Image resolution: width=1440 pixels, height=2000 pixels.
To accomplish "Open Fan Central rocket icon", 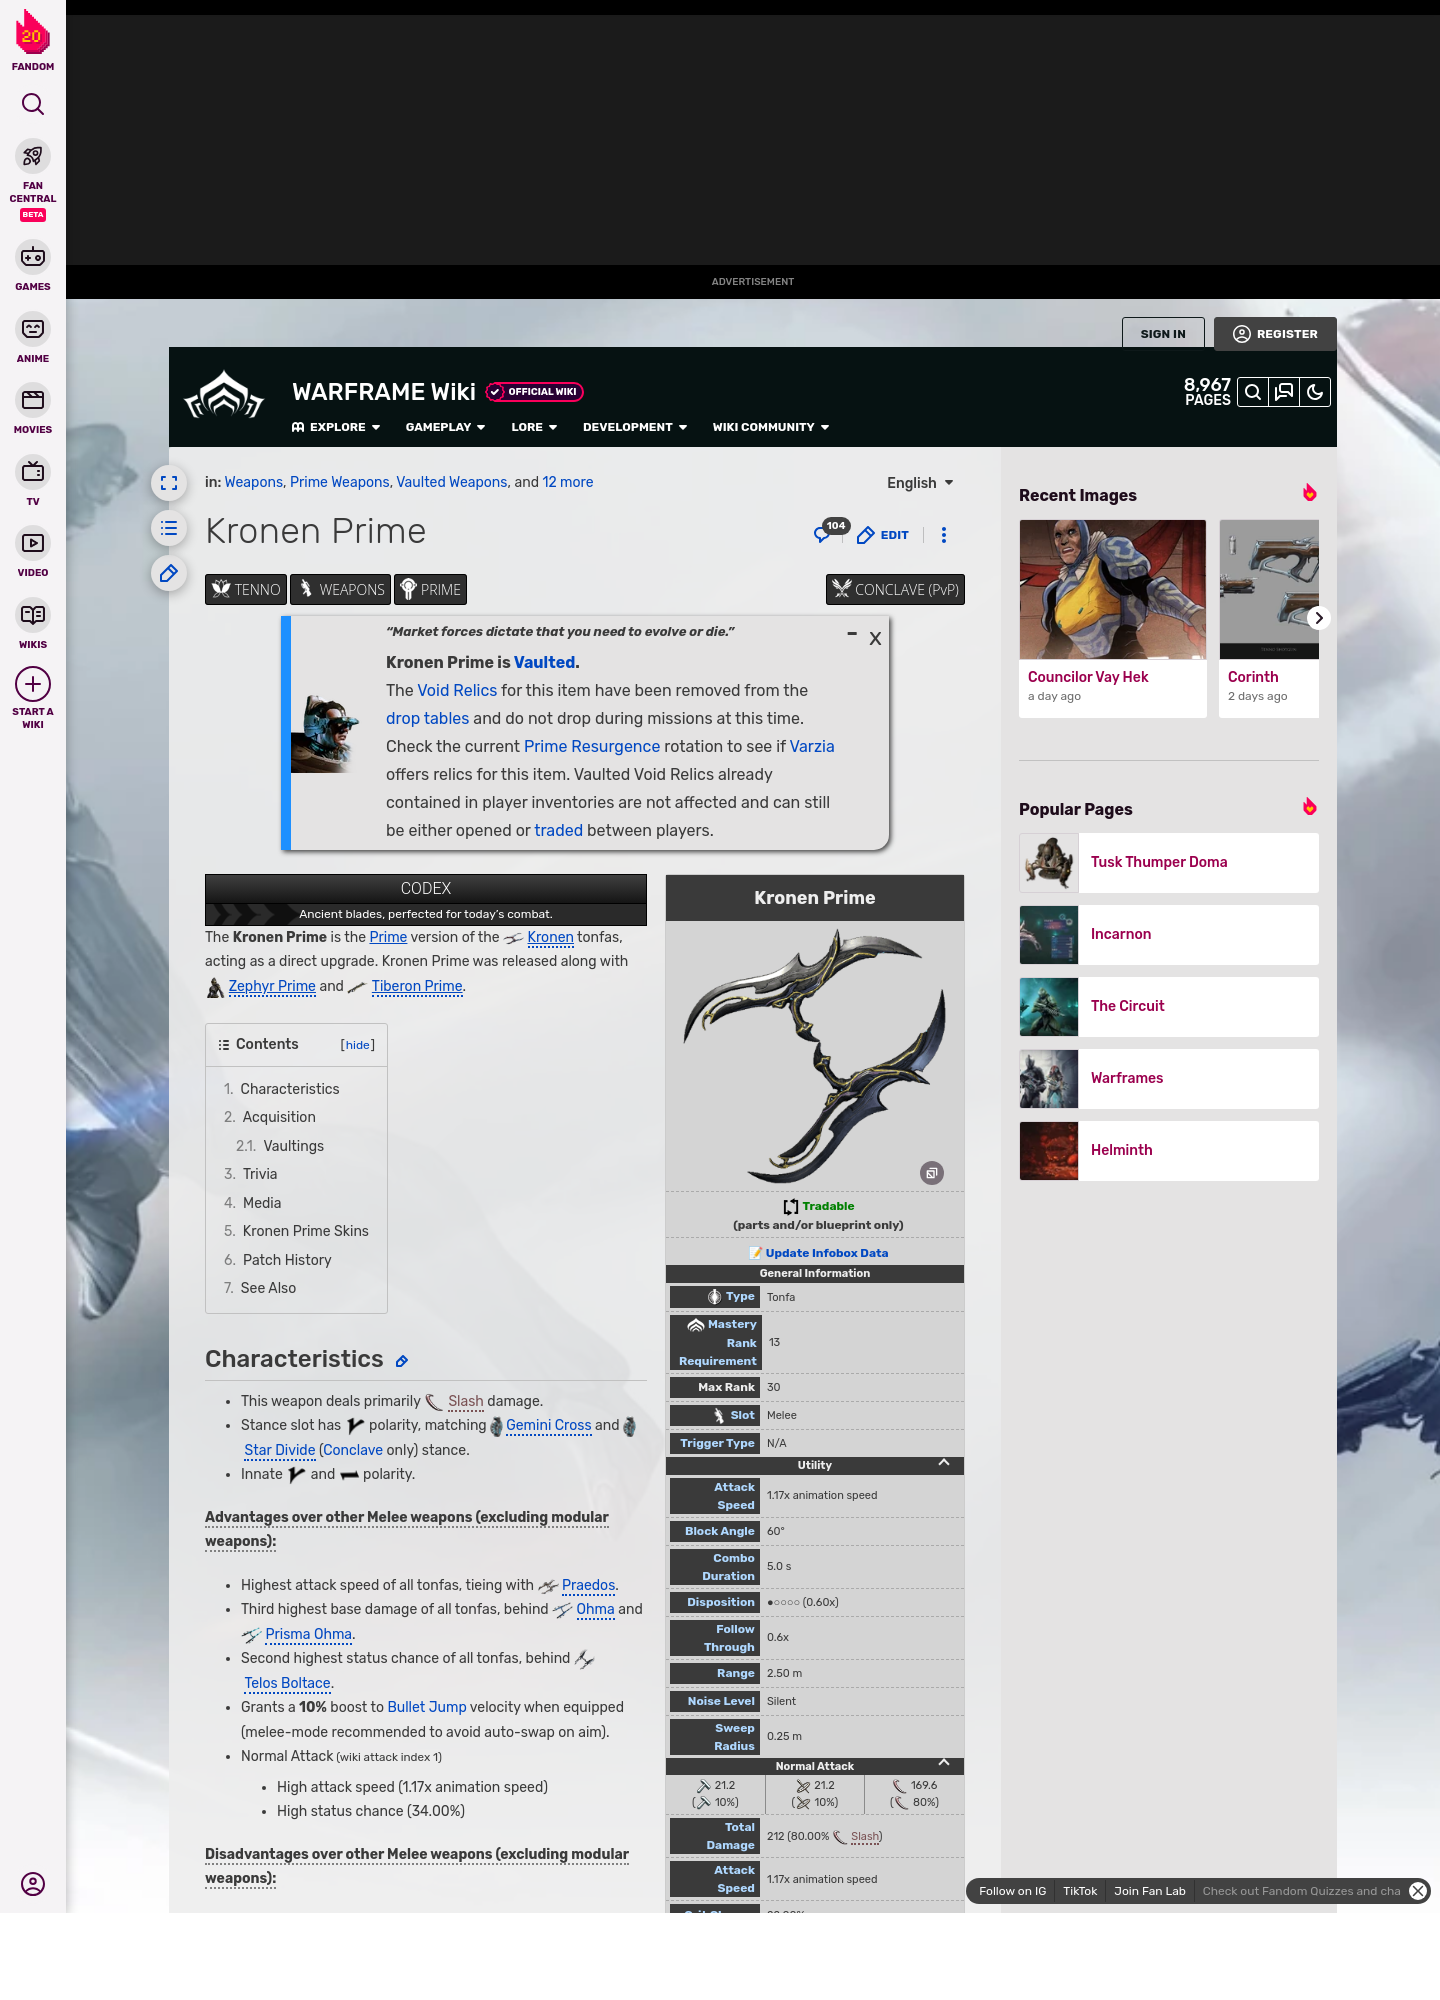I will coord(33,157).
